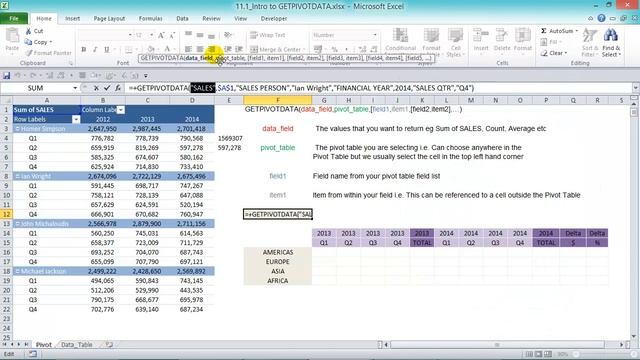
Task: Open Cell Styles gallery
Action: [x=455, y=41]
